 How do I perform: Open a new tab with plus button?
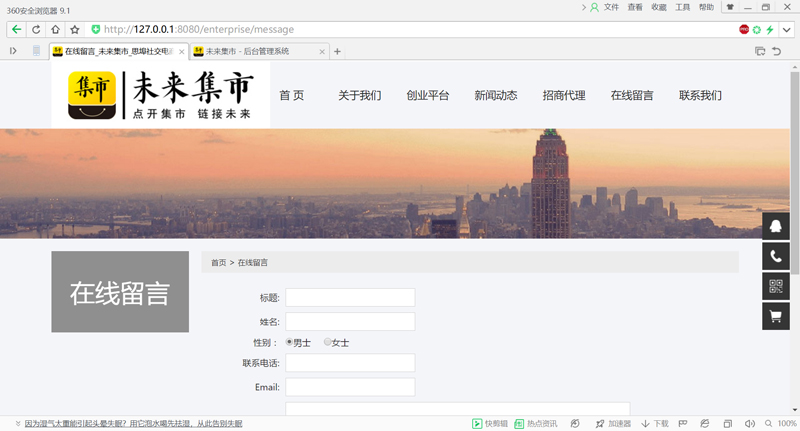(337, 51)
